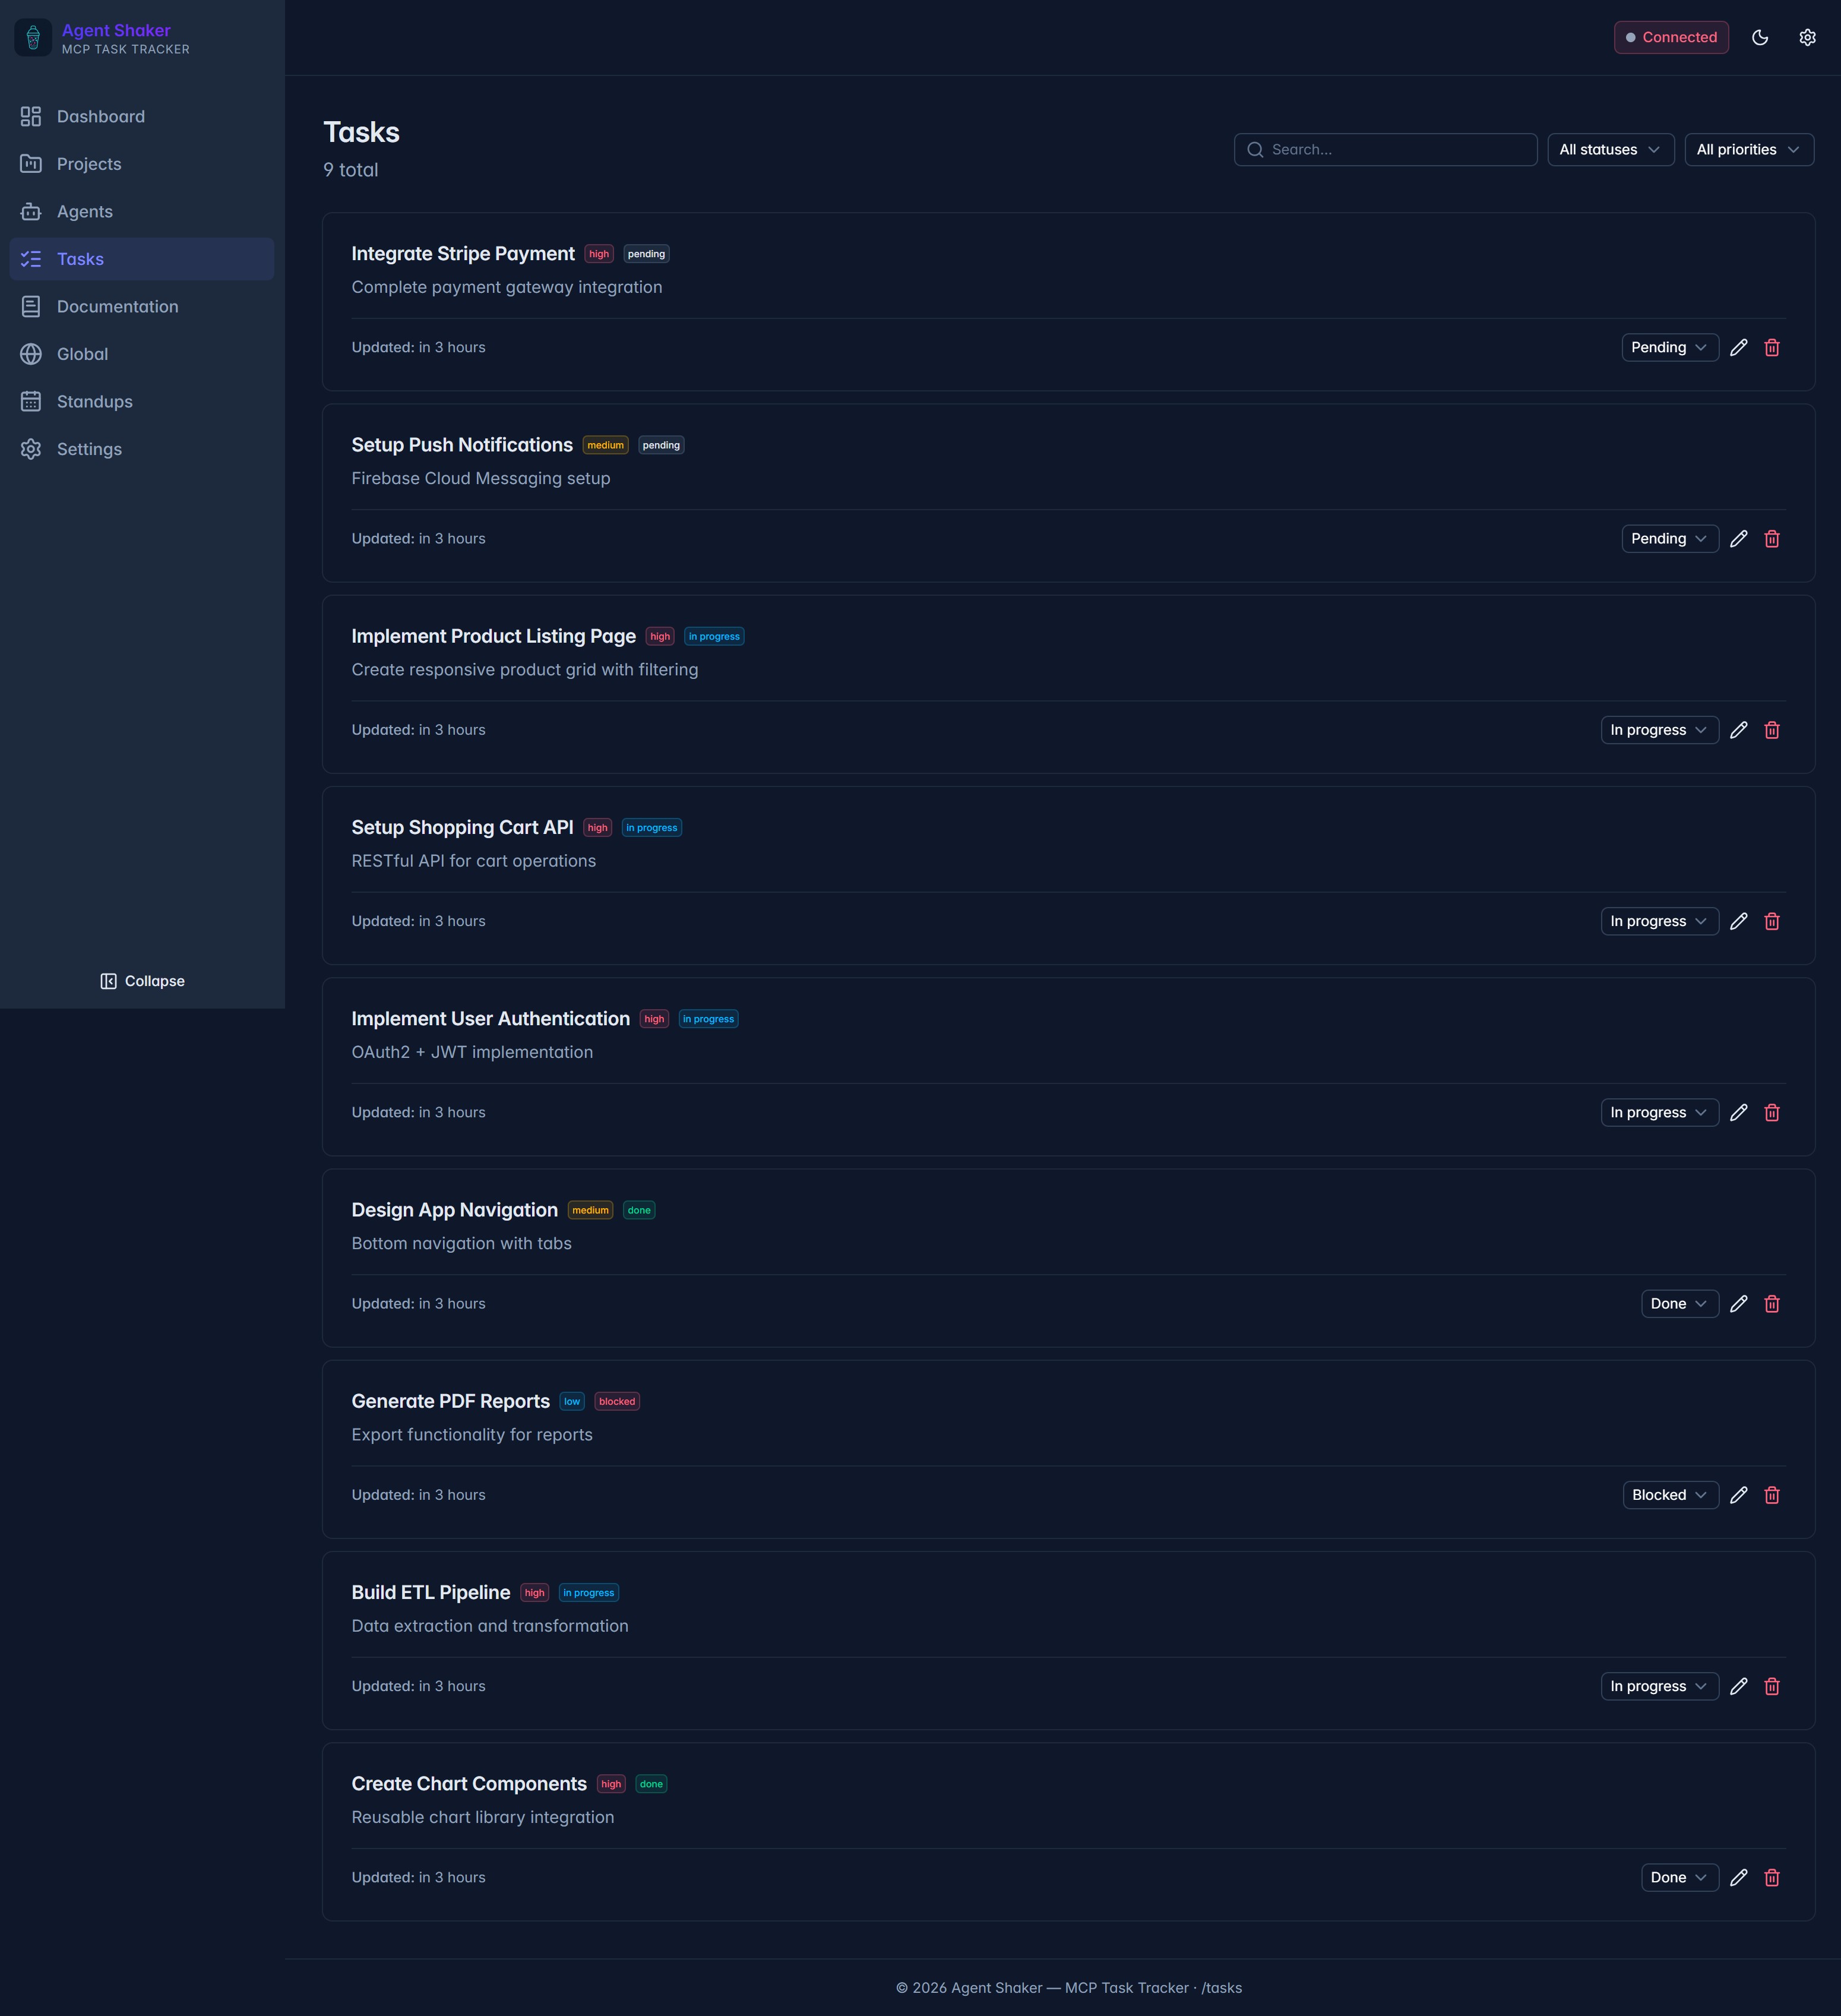Open Blocked status dropdown for Generate PDF Reports
This screenshot has height=2016, width=1841.
(x=1670, y=1495)
